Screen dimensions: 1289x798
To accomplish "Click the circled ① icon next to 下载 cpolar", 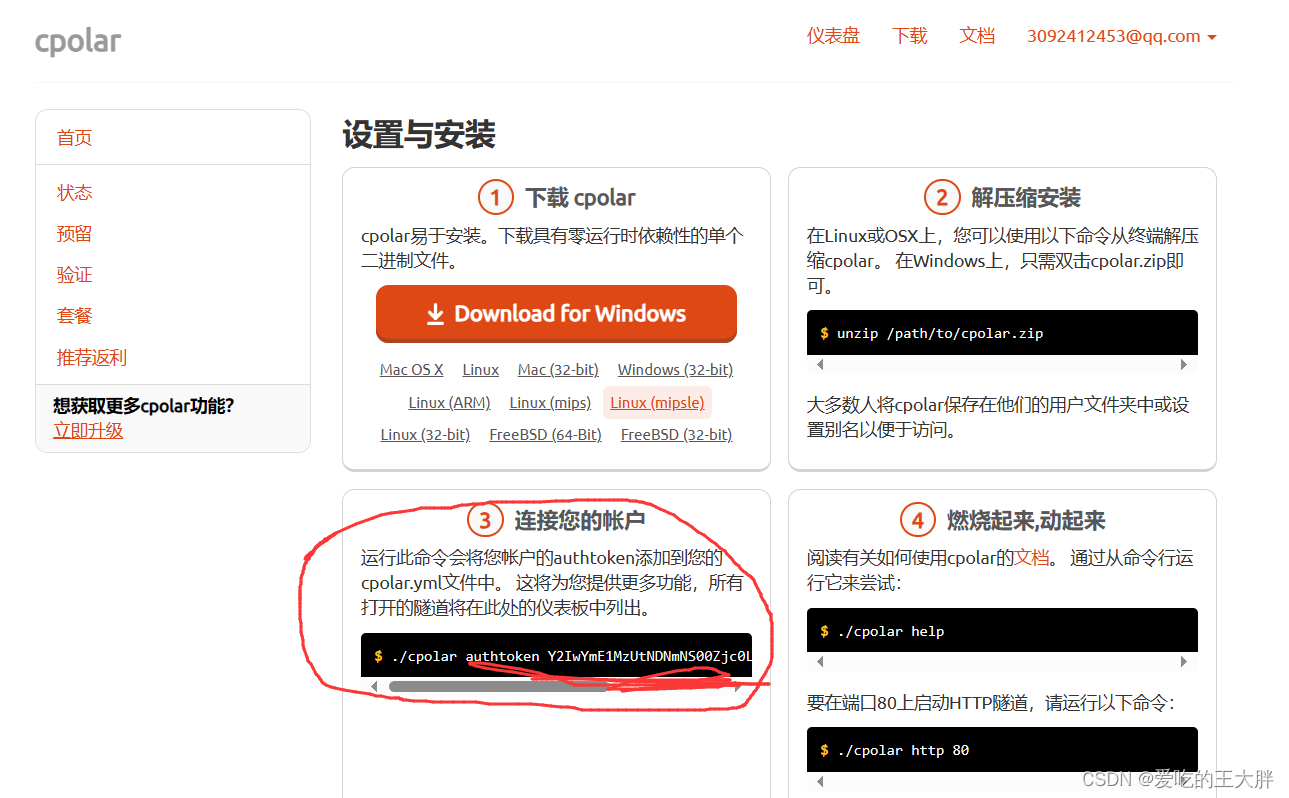I will tap(496, 197).
